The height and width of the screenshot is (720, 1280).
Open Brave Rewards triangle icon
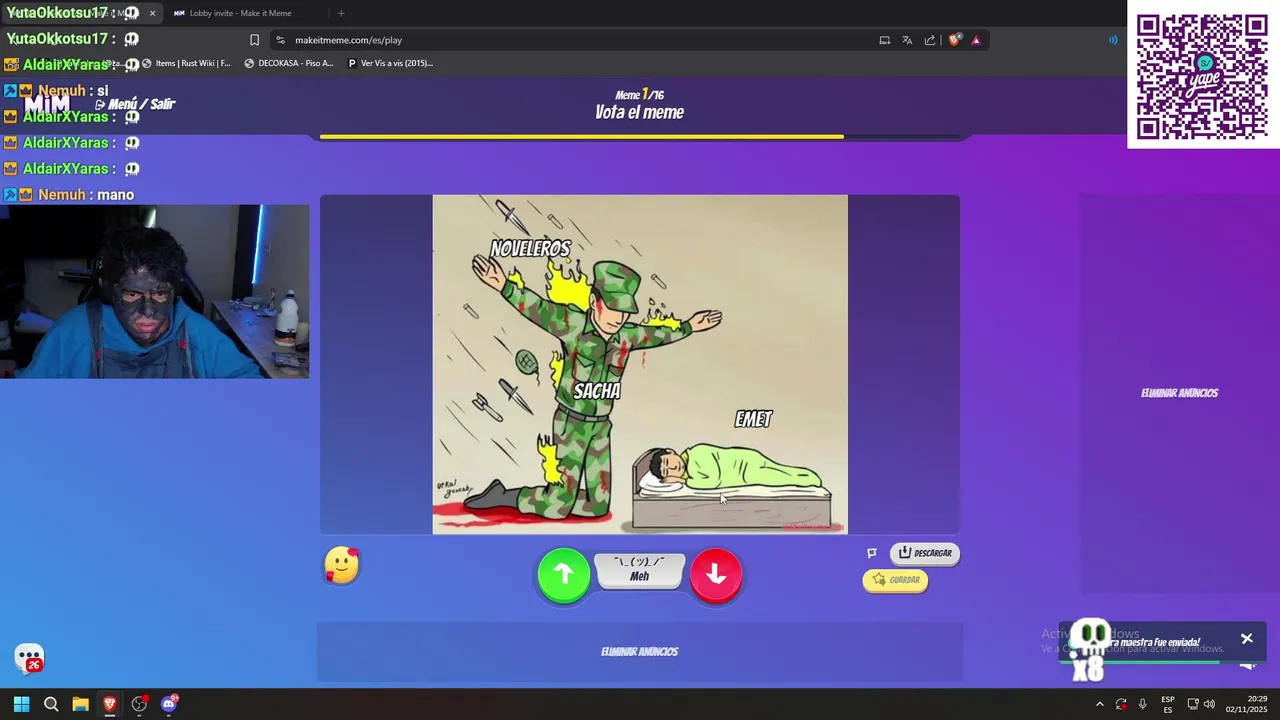976,40
